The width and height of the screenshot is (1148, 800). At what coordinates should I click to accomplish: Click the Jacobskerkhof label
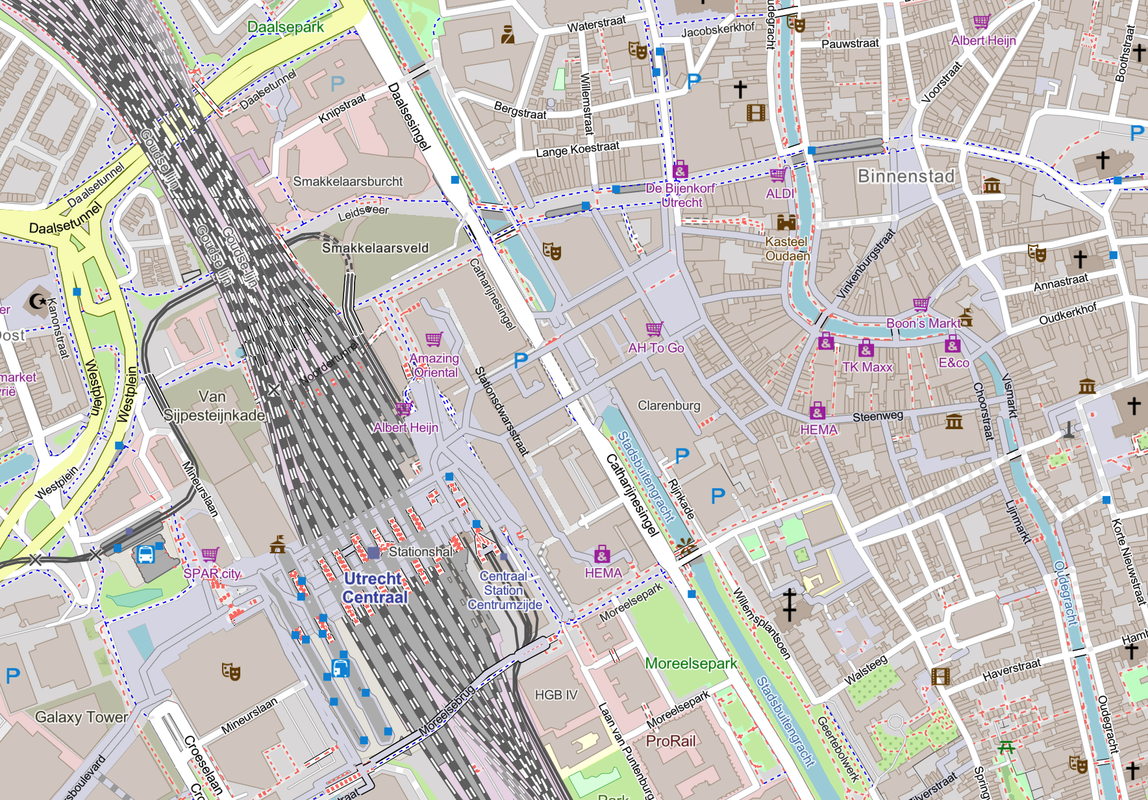(718, 30)
